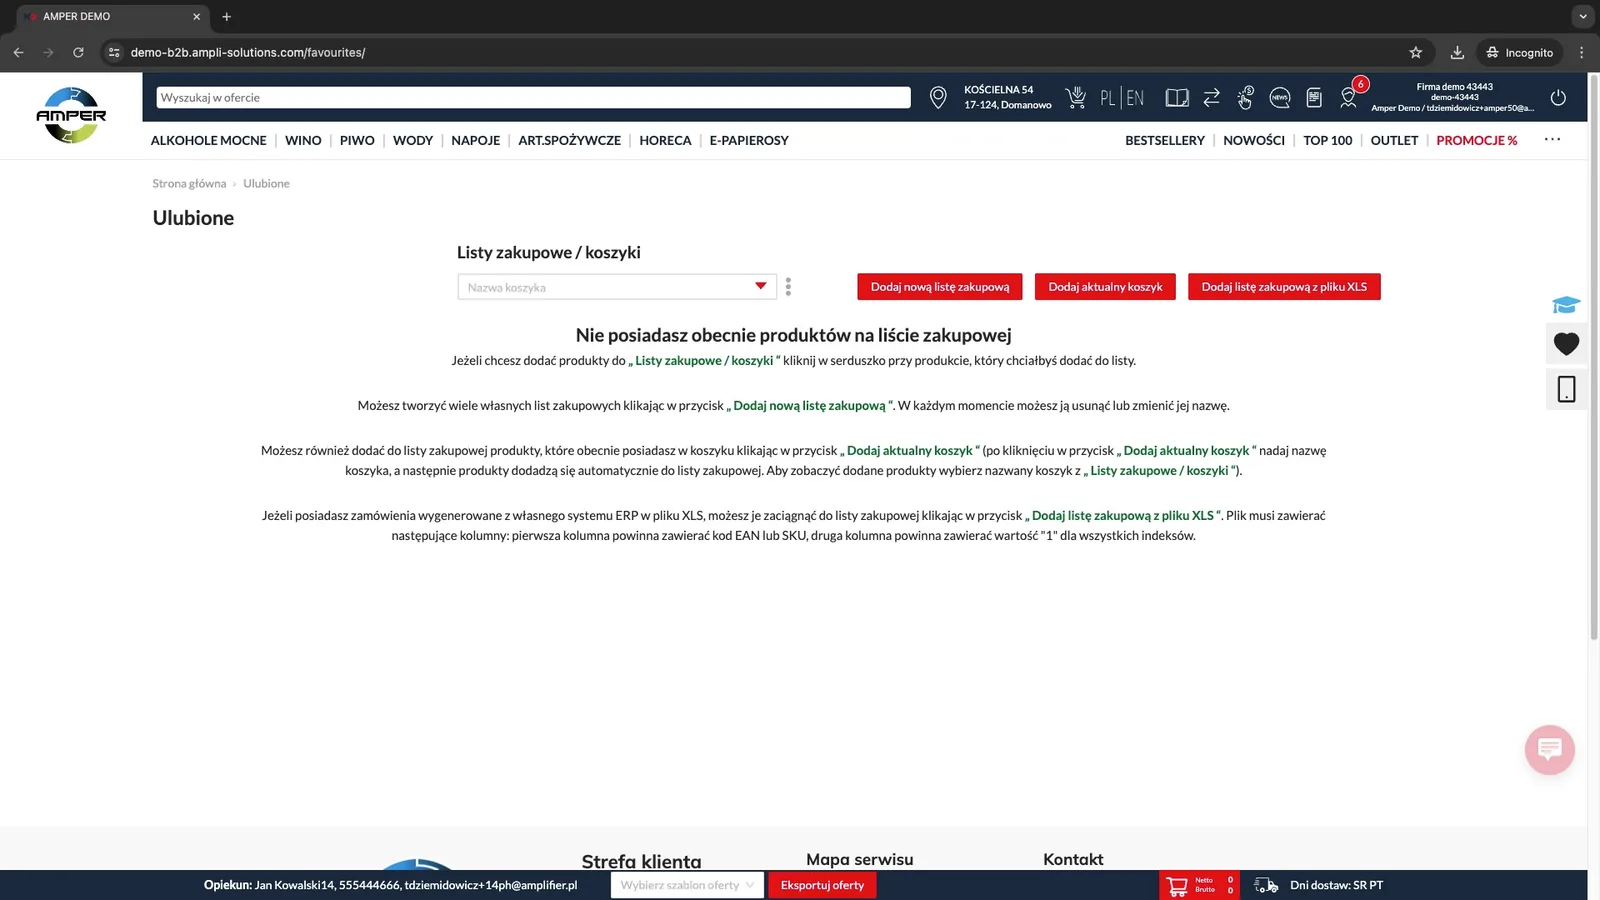Screen dimensions: 1600x900
Task: Switch the site language to PL
Action: (x=1107, y=97)
